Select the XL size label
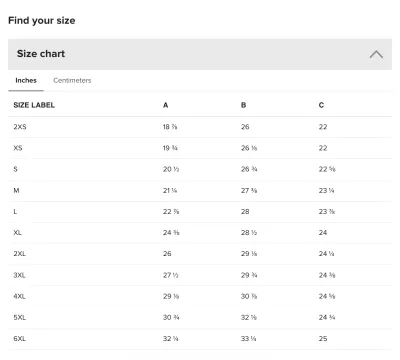Image resolution: width=400 pixels, height=360 pixels. click(x=17, y=233)
